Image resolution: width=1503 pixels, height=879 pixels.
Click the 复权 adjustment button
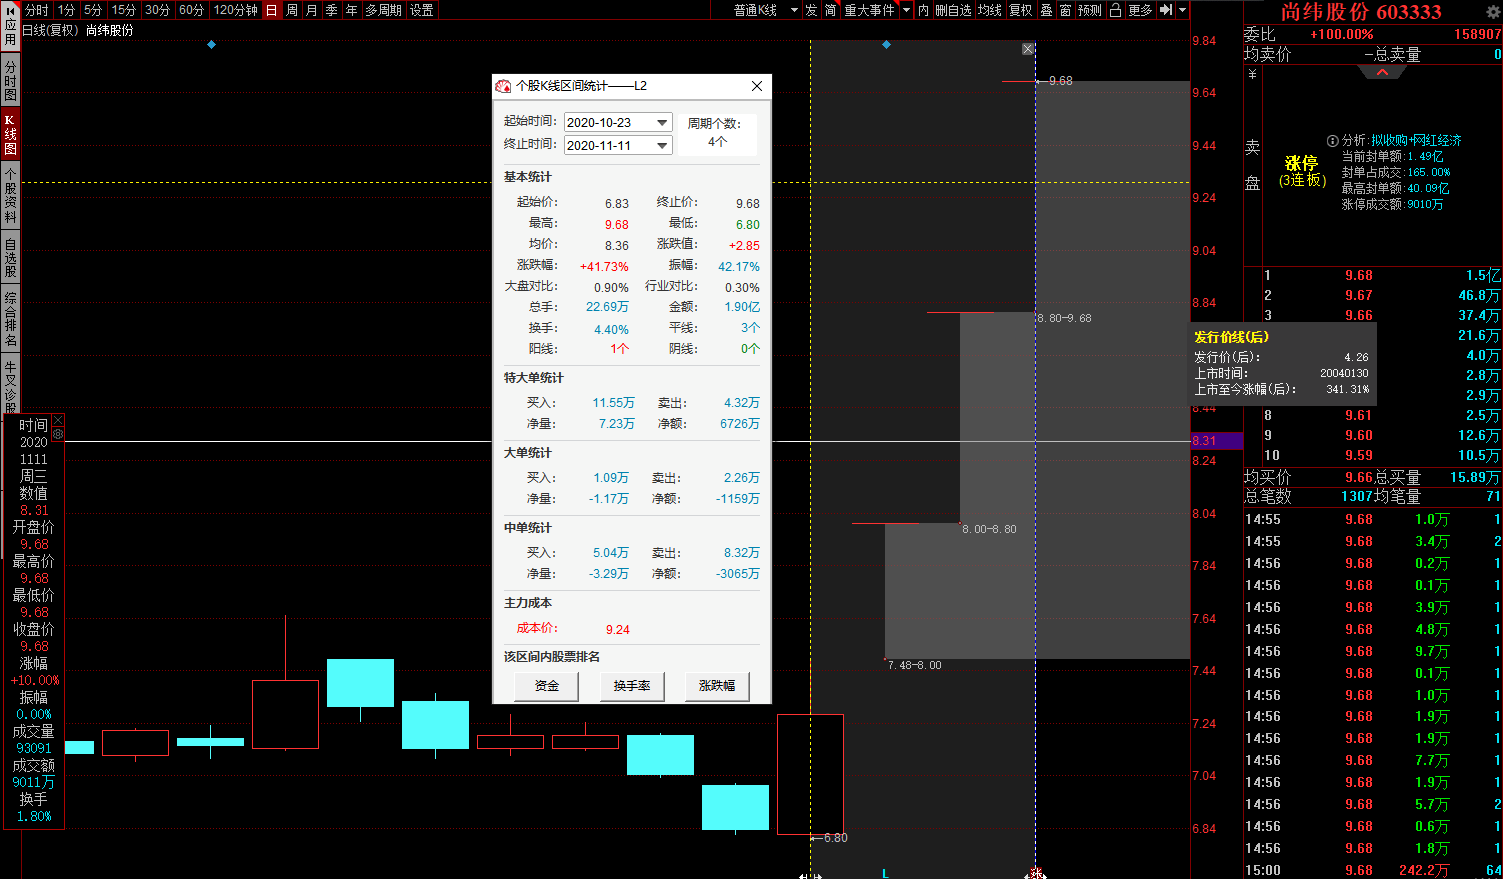click(1021, 10)
